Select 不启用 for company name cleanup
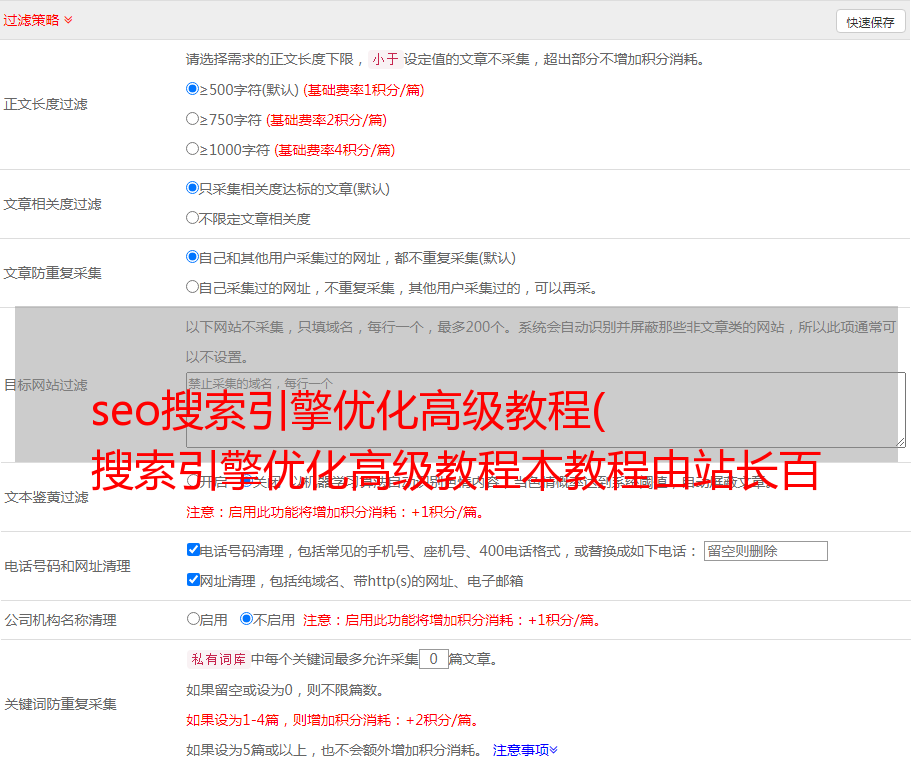This screenshot has height=768, width=912. [247, 619]
